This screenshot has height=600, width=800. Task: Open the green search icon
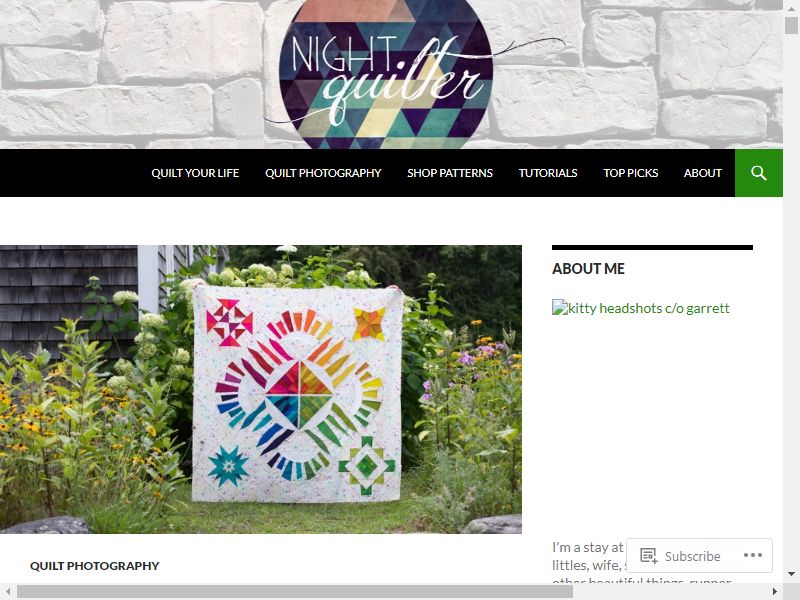click(759, 173)
